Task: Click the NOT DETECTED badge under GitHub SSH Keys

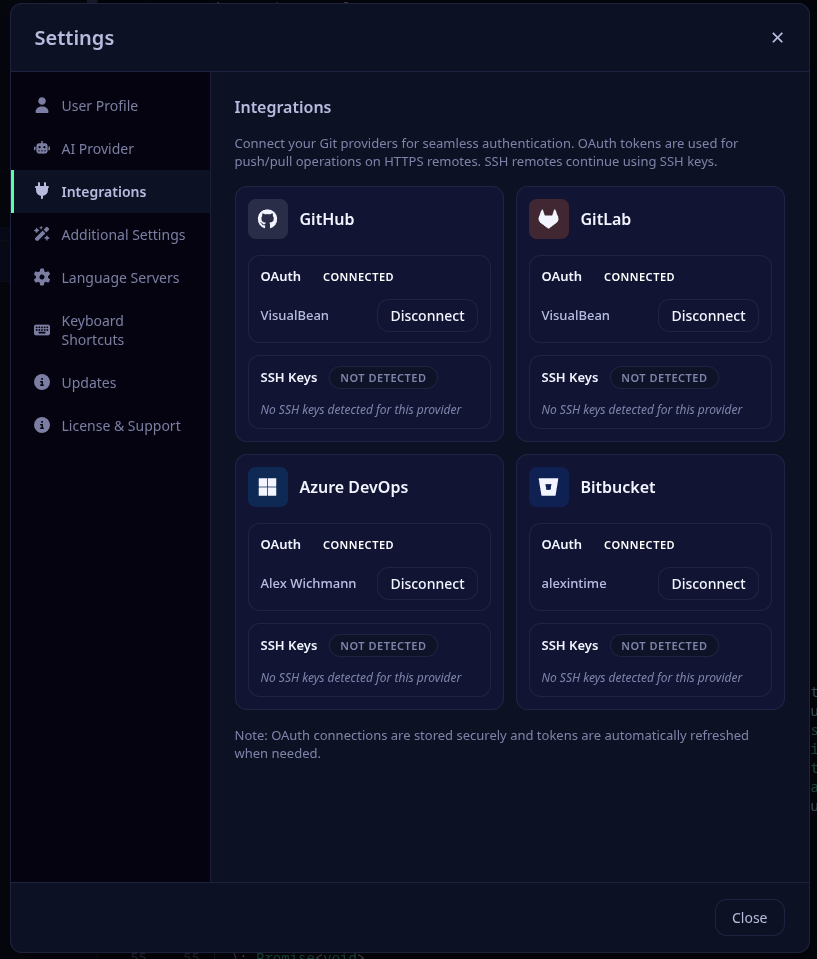Action: click(x=383, y=377)
